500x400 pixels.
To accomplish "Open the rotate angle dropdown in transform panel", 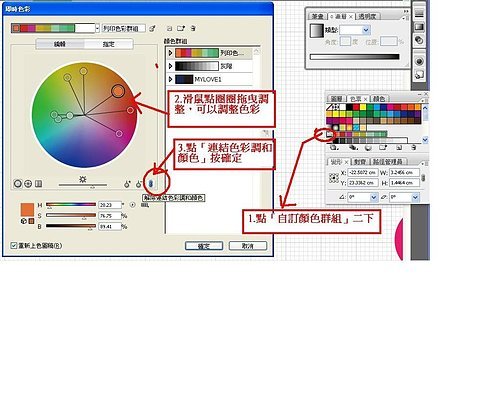I will [x=373, y=197].
